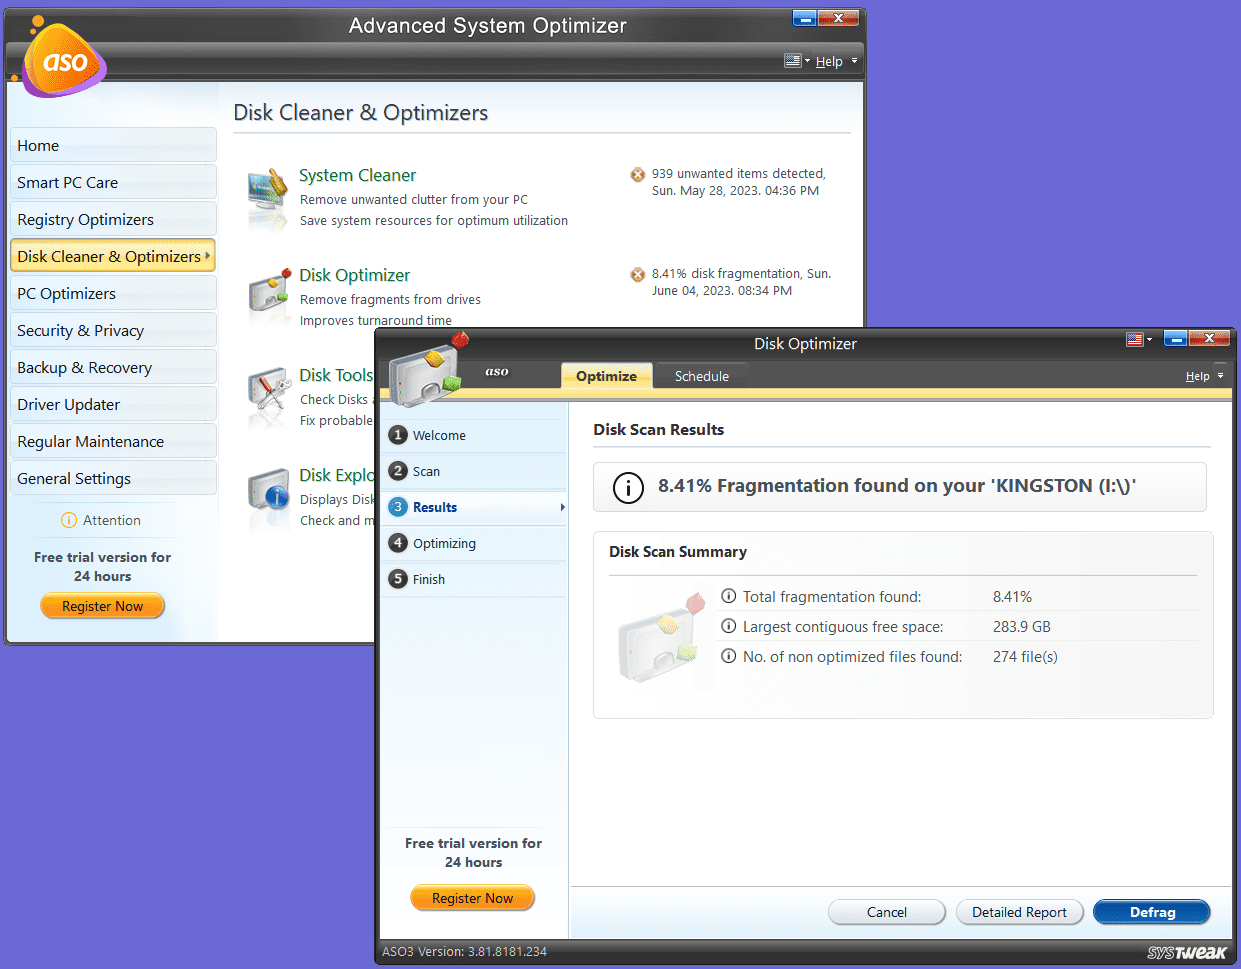Click warning icon beside 939 unwanted items

pos(637,175)
